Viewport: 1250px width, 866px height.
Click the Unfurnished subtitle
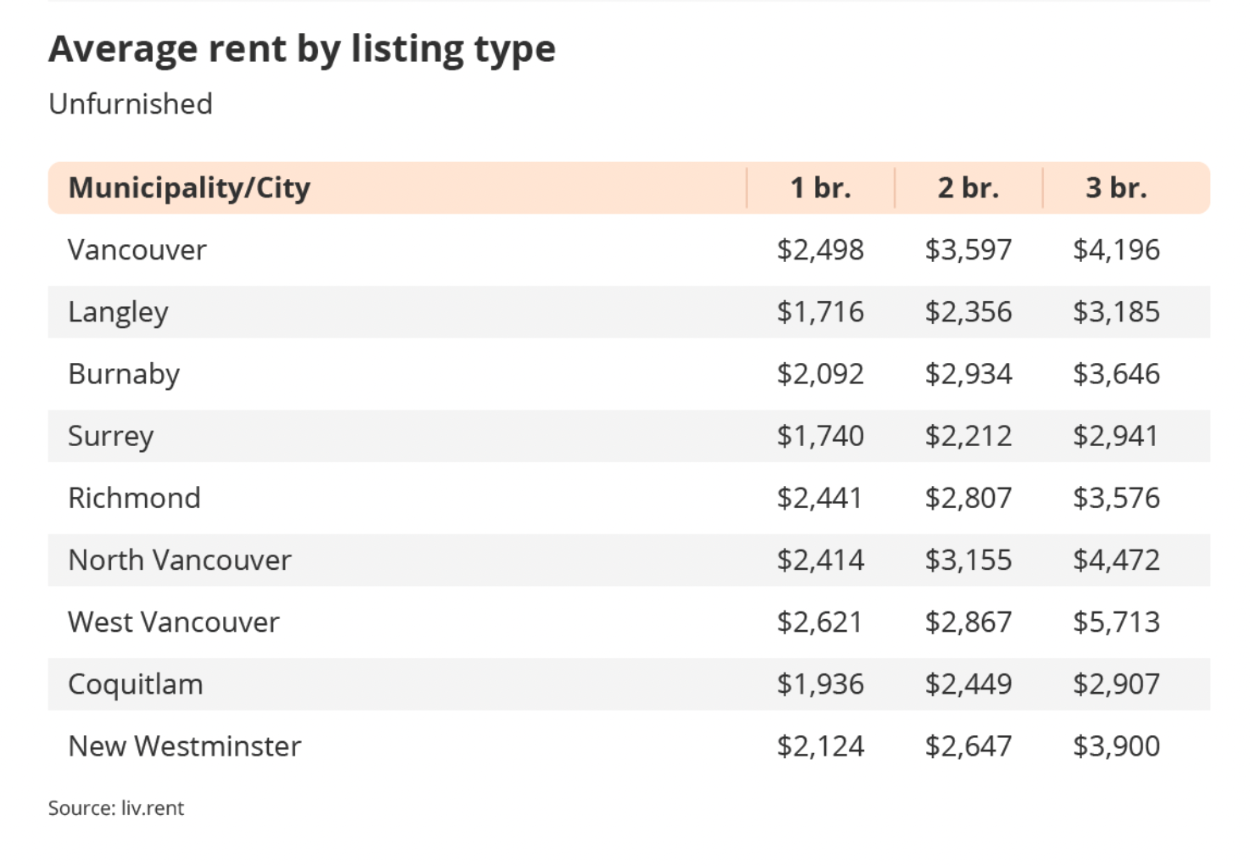[131, 104]
